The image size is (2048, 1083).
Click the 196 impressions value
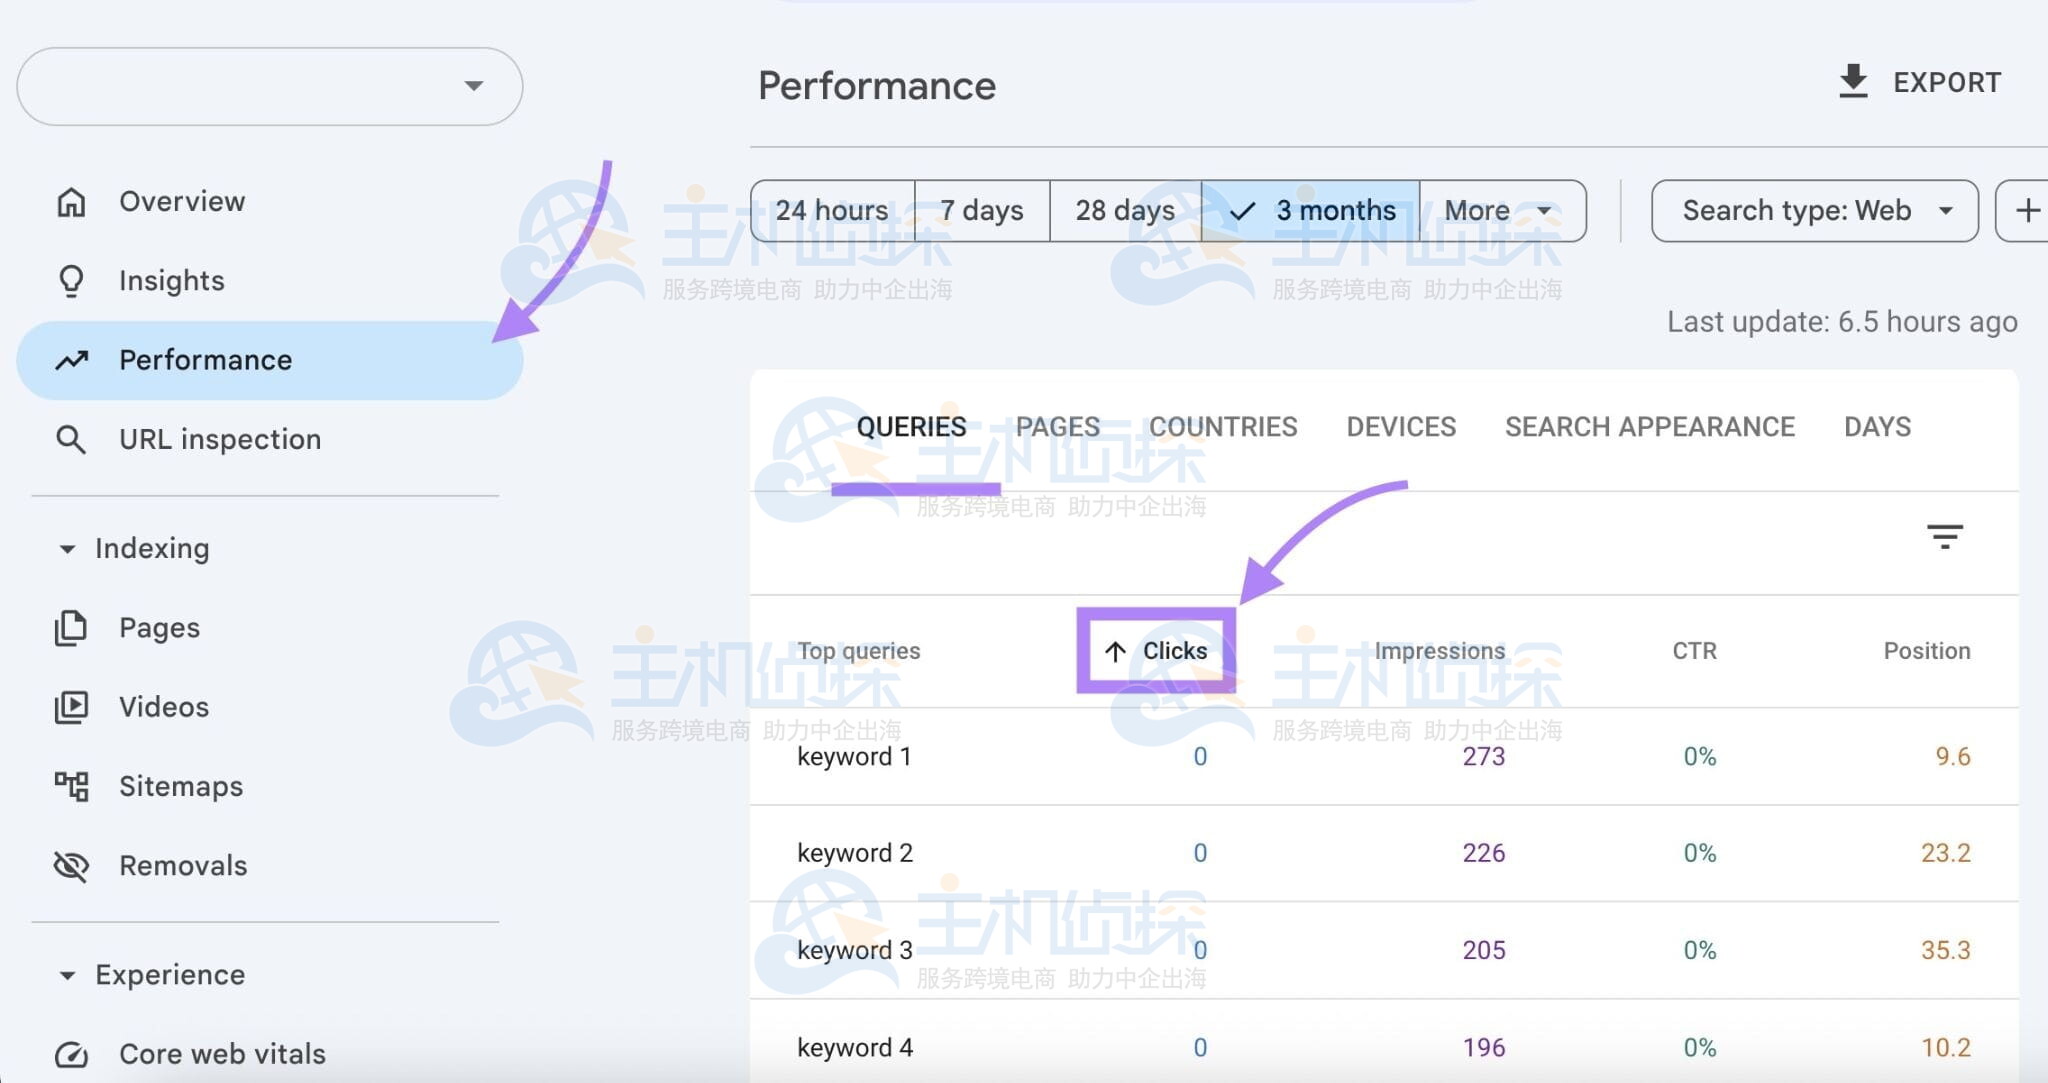click(1484, 1048)
